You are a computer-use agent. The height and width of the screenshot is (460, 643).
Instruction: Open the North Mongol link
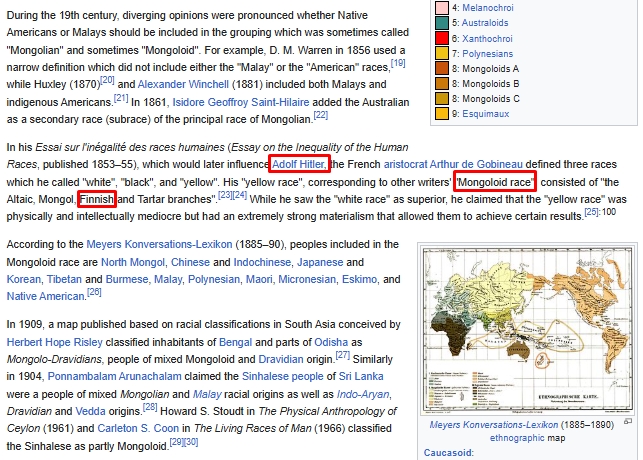[x=133, y=262]
